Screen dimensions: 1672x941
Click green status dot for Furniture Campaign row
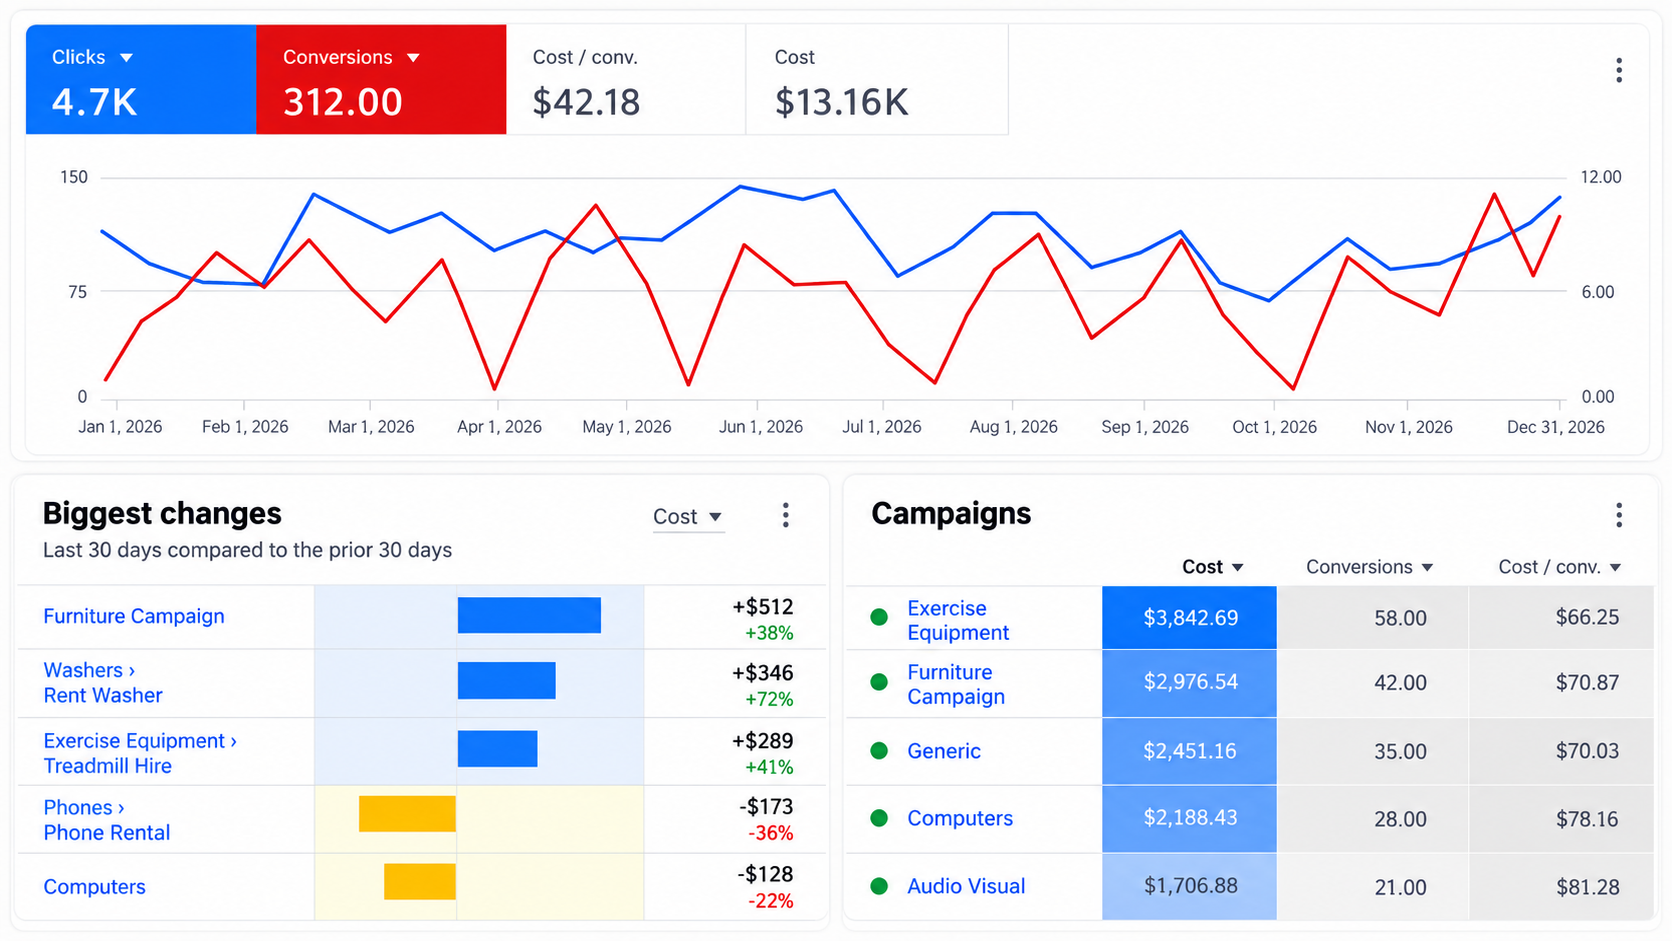[879, 682]
